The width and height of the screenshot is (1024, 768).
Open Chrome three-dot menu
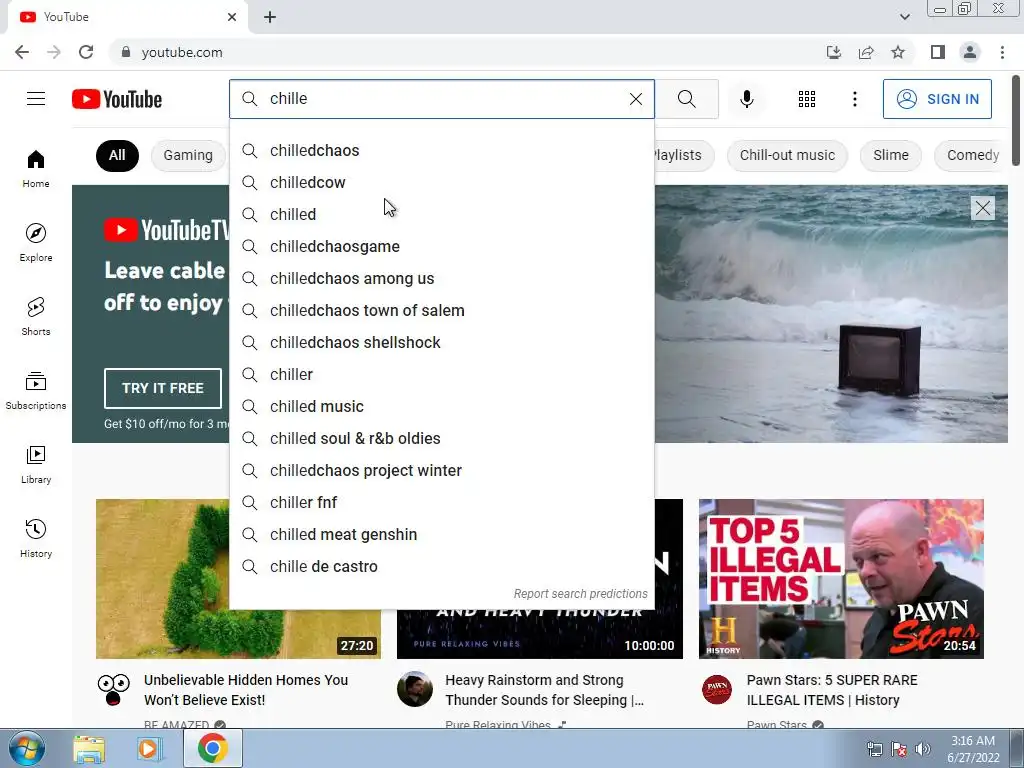pyautogui.click(x=1002, y=52)
